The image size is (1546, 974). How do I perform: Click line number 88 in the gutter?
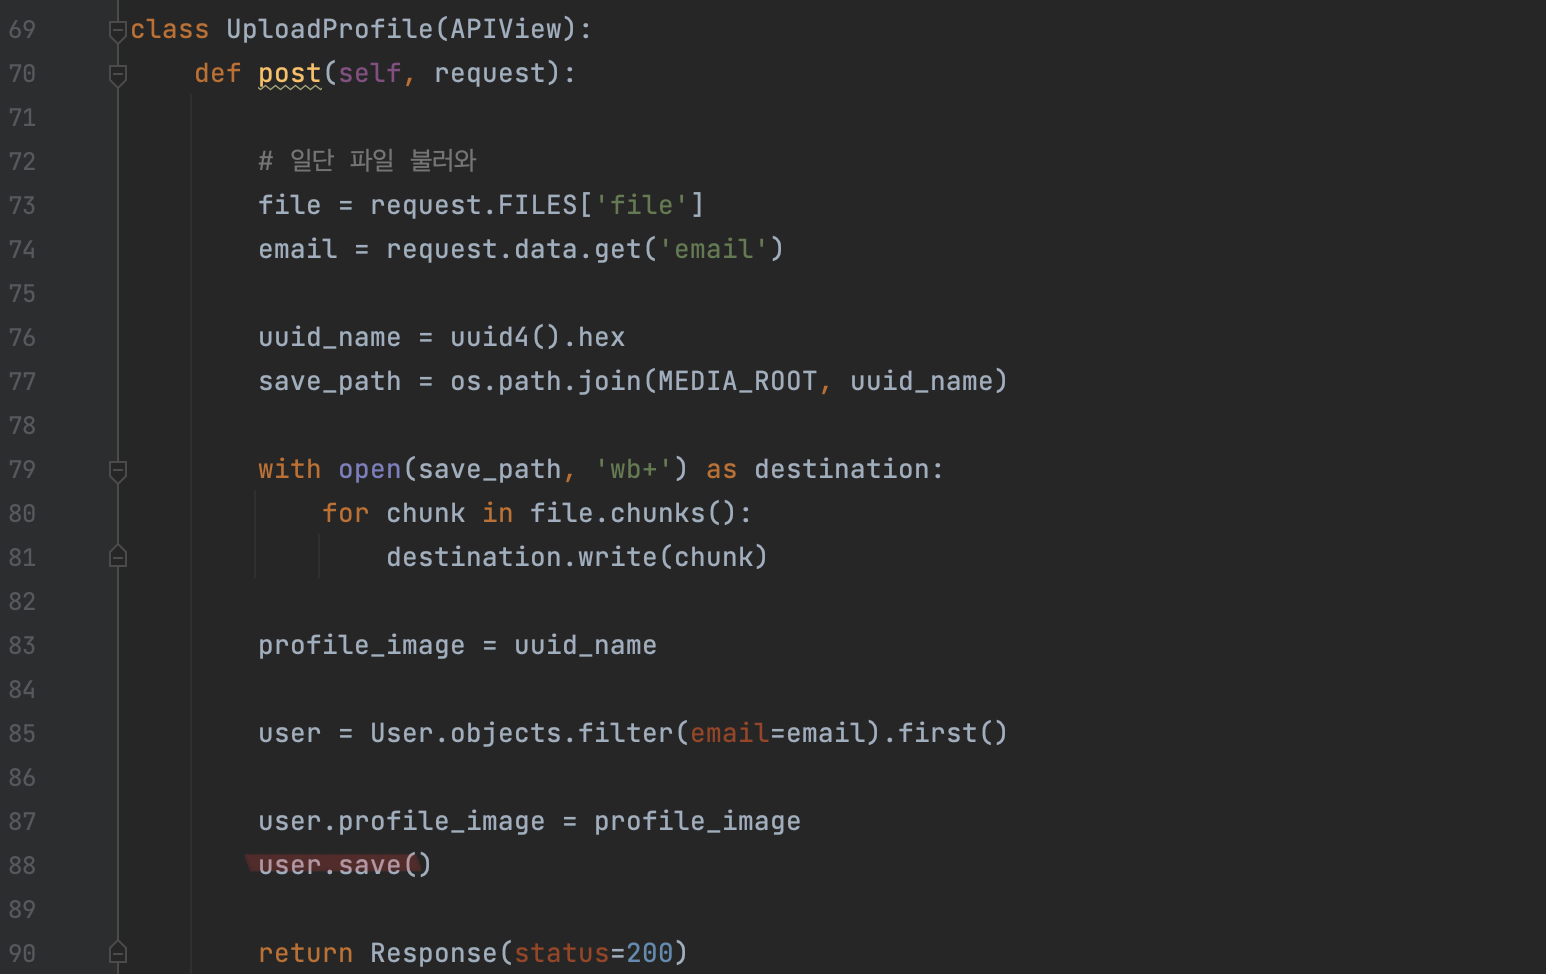22,865
